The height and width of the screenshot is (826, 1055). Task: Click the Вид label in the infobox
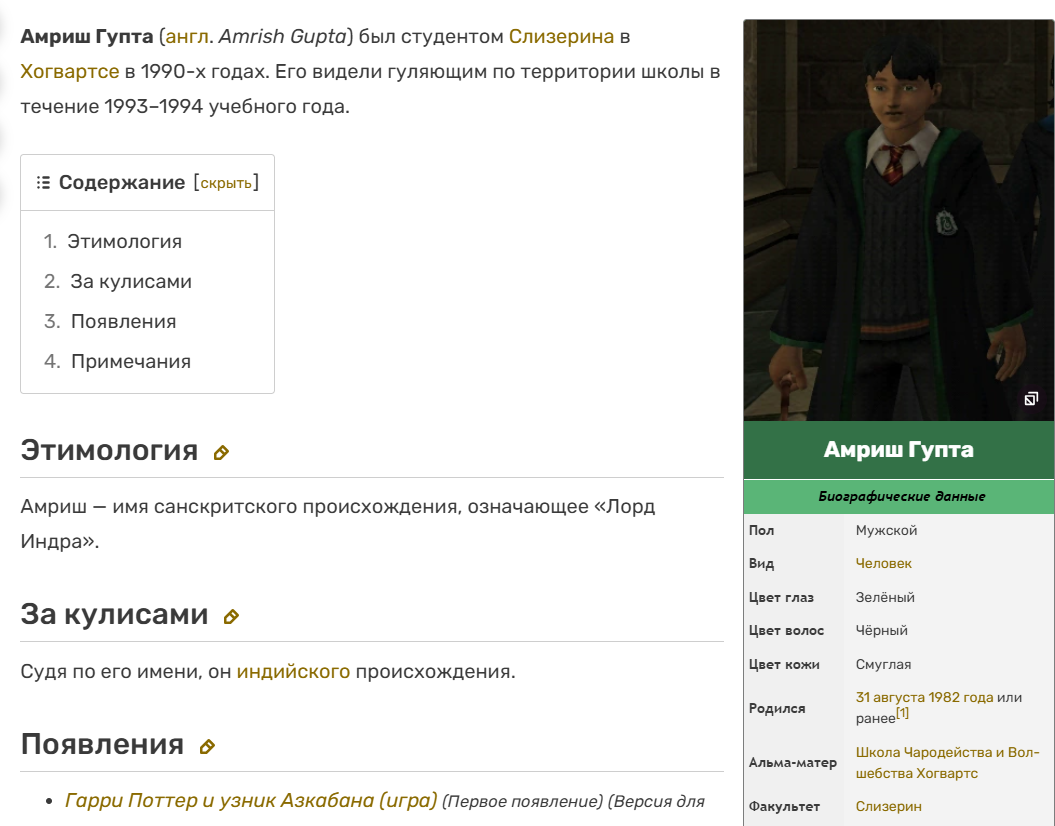coord(761,563)
